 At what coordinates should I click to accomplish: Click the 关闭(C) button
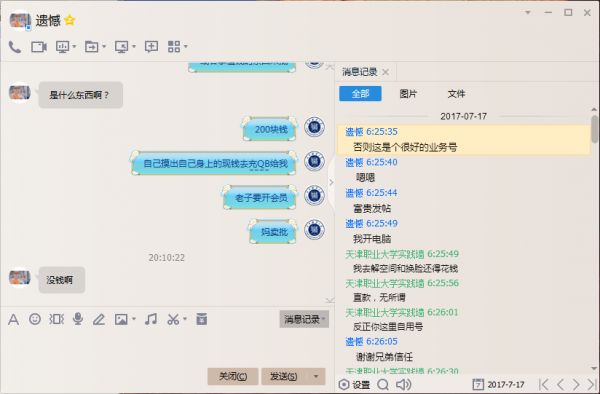click(x=233, y=376)
